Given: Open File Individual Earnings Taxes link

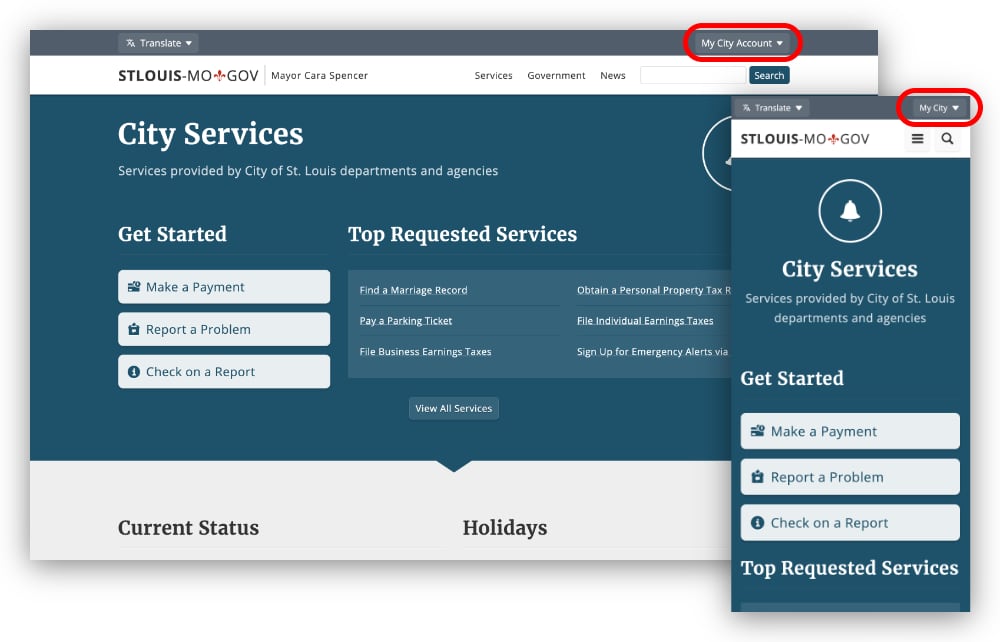Looking at the screenshot, I should 645,321.
